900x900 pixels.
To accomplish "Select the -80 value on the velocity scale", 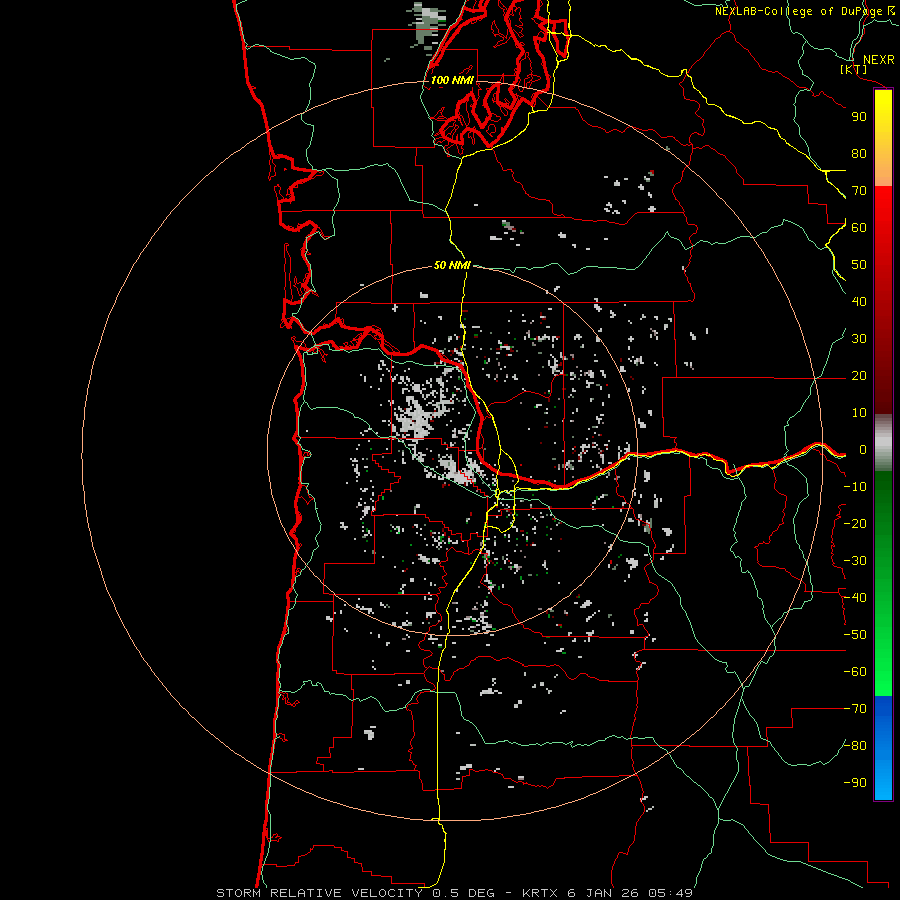I will coord(855,746).
